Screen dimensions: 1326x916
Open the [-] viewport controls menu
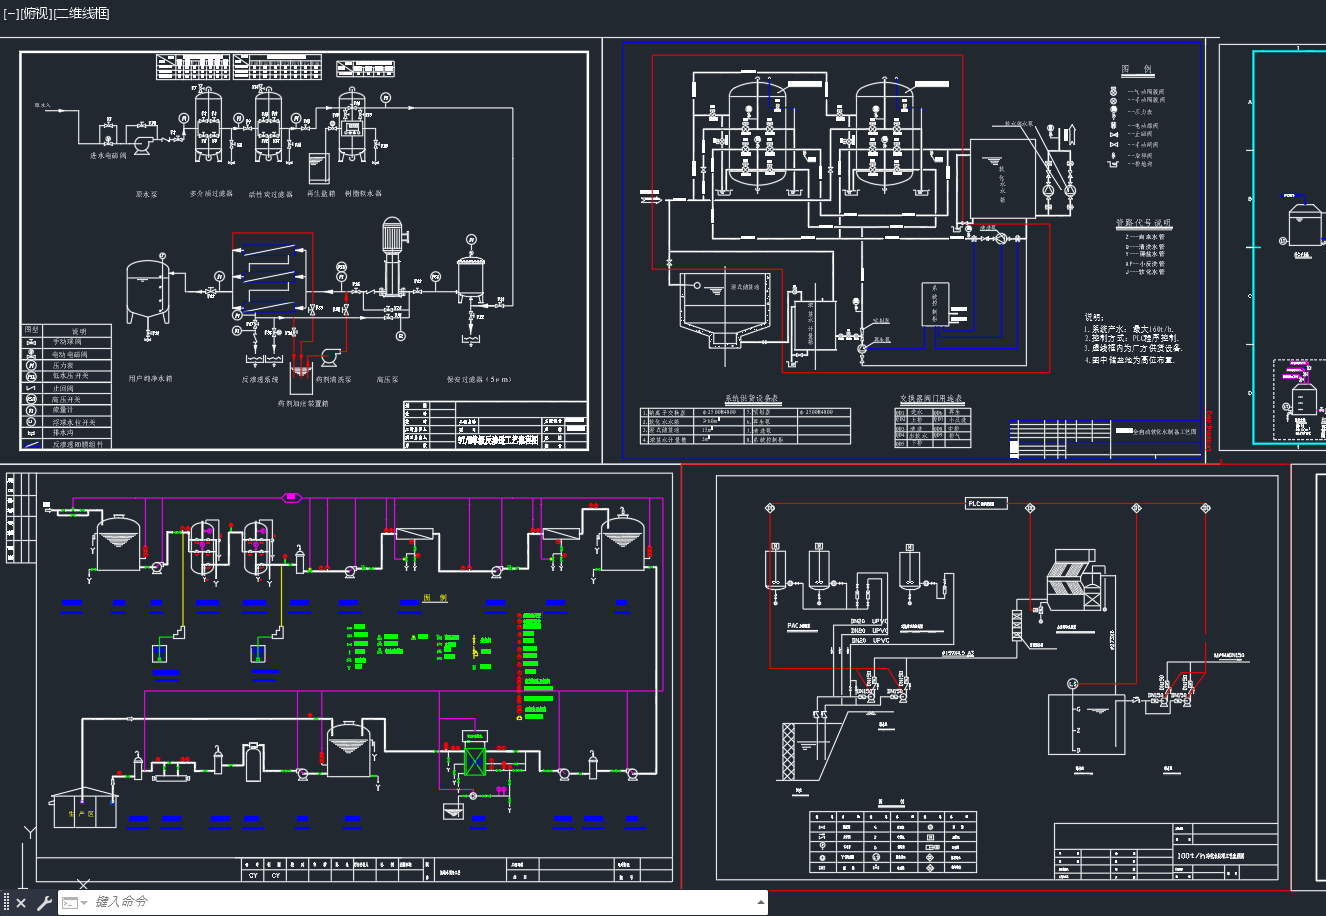click(11, 13)
